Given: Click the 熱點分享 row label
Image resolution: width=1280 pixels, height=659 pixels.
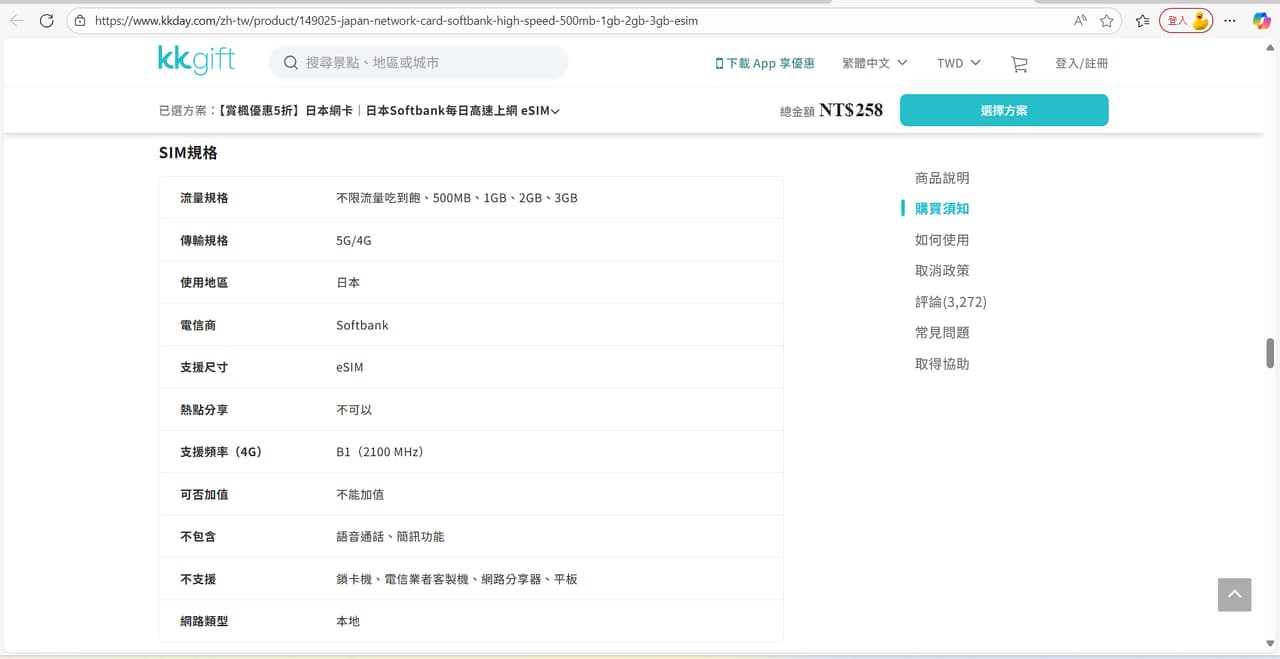Looking at the screenshot, I should 204,410.
